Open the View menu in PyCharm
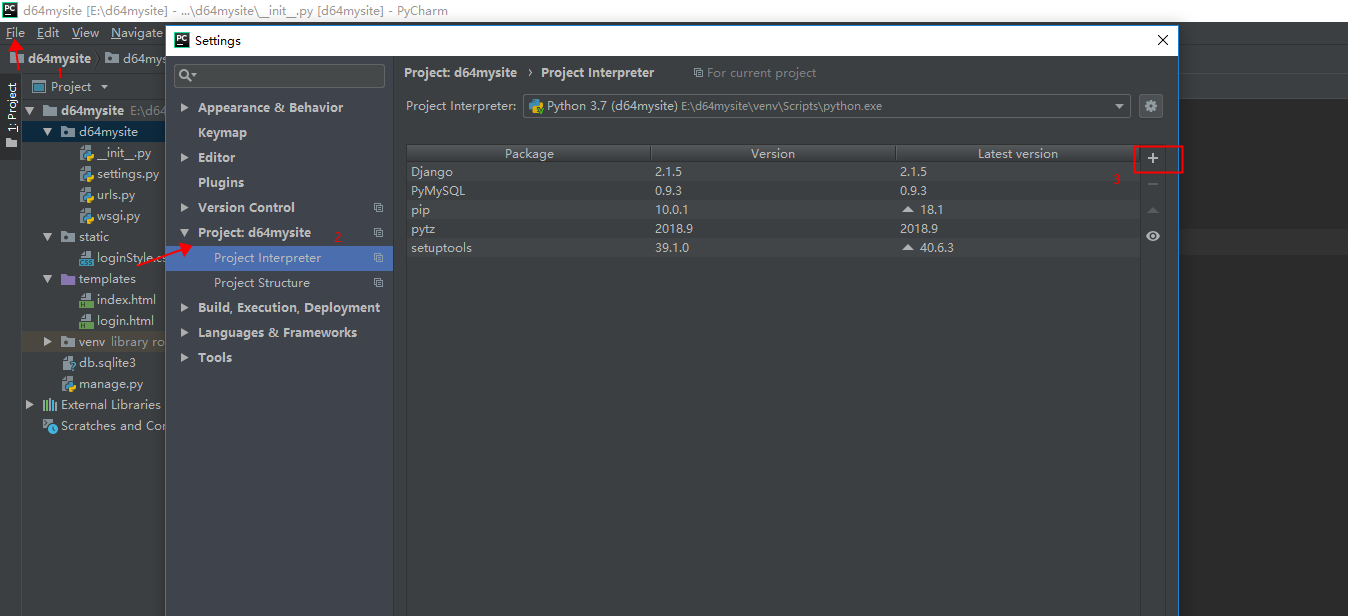The height and width of the screenshot is (616, 1348). pyautogui.click(x=85, y=33)
